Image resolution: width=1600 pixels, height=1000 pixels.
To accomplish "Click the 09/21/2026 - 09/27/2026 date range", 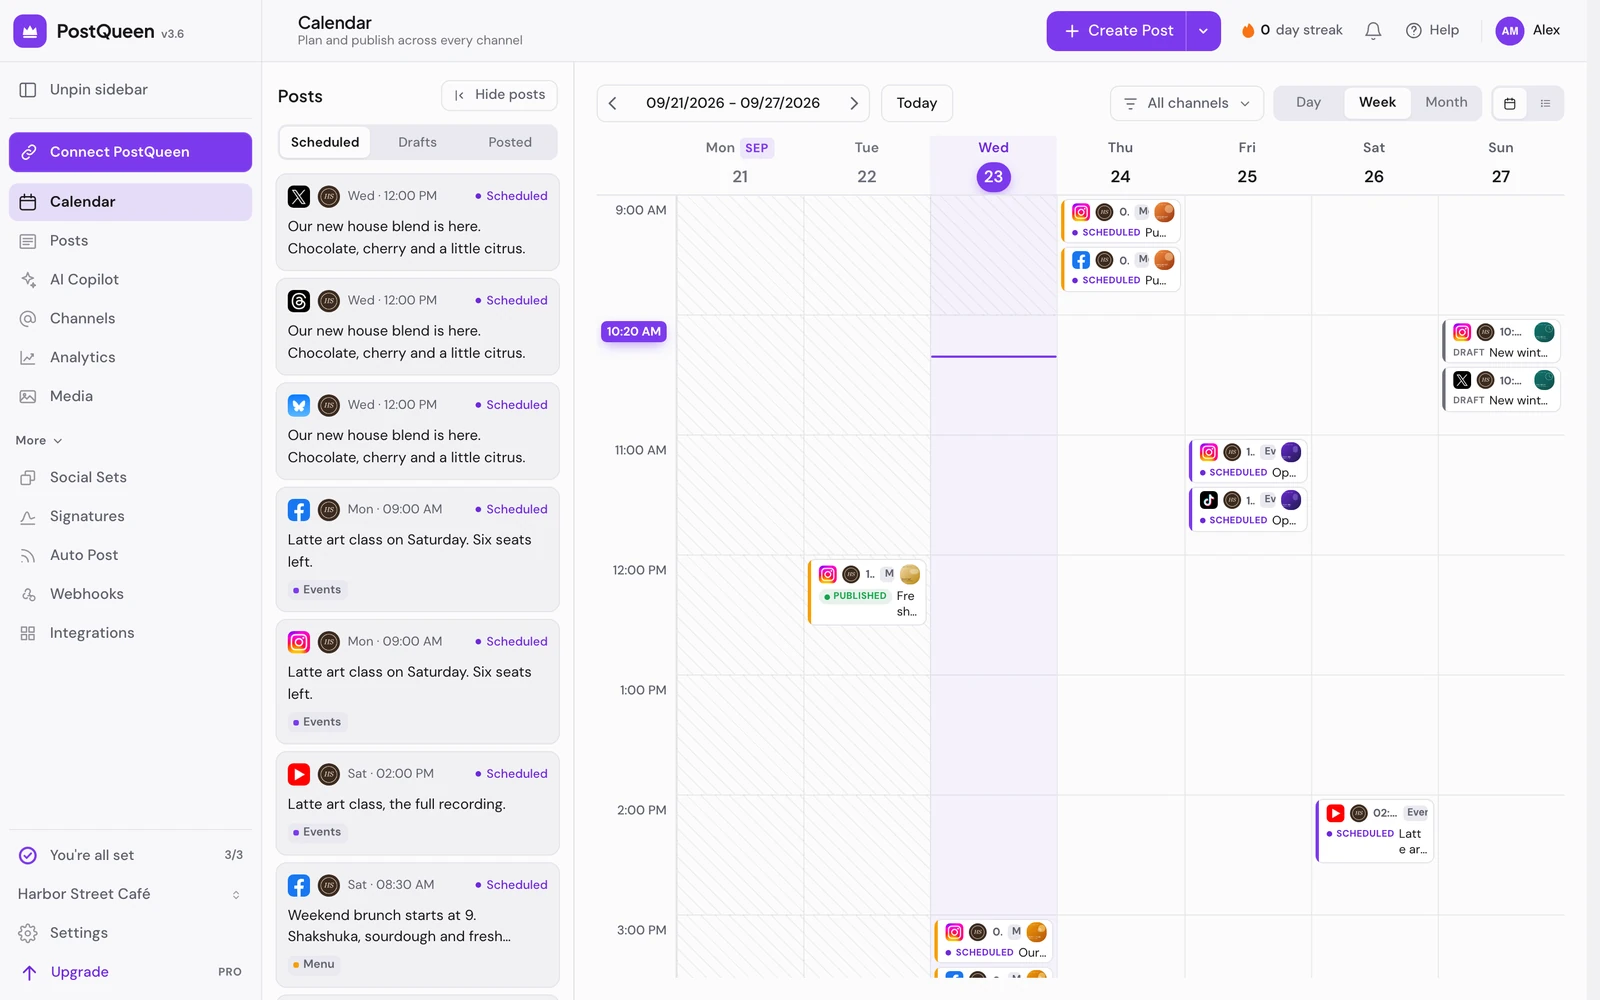I will pyautogui.click(x=733, y=103).
